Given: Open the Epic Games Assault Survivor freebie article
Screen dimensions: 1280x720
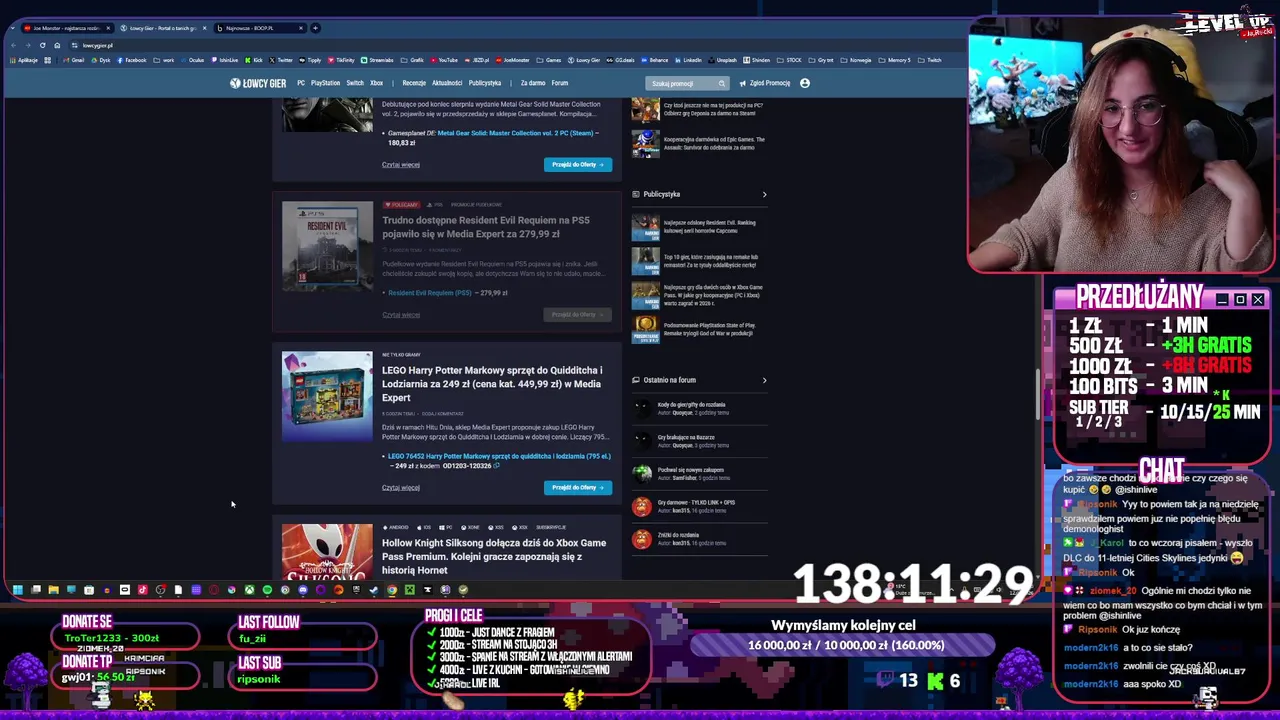Looking at the screenshot, I should 714,144.
